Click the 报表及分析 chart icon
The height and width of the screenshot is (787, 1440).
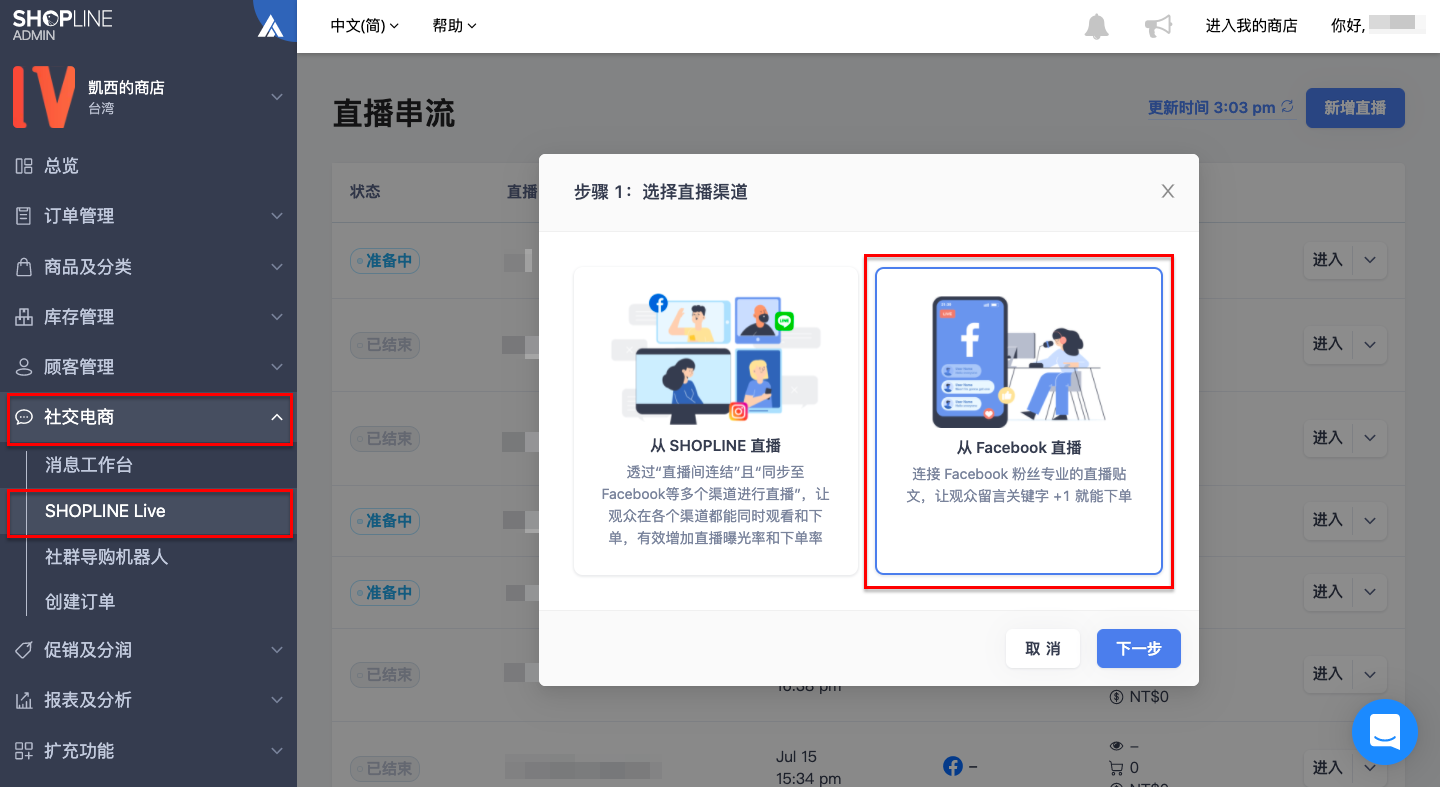24,700
